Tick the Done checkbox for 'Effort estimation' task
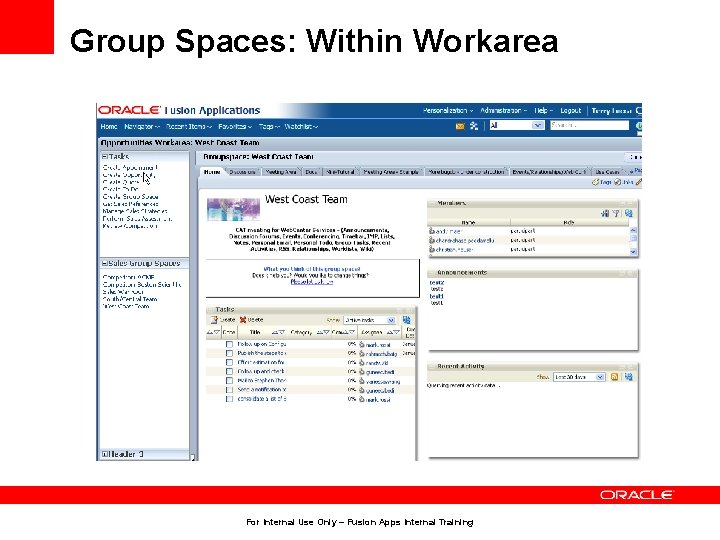The image size is (720, 540). (x=229, y=362)
